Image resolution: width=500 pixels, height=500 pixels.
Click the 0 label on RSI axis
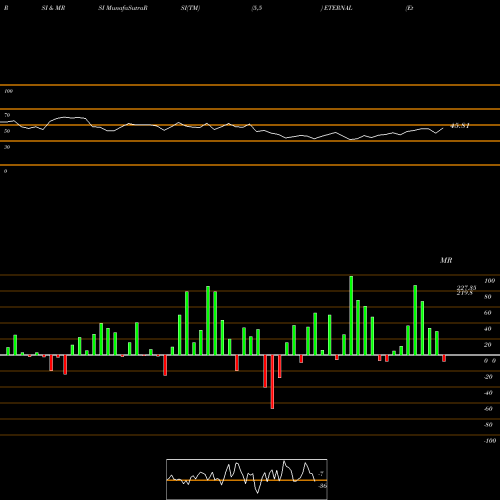(x=5, y=171)
